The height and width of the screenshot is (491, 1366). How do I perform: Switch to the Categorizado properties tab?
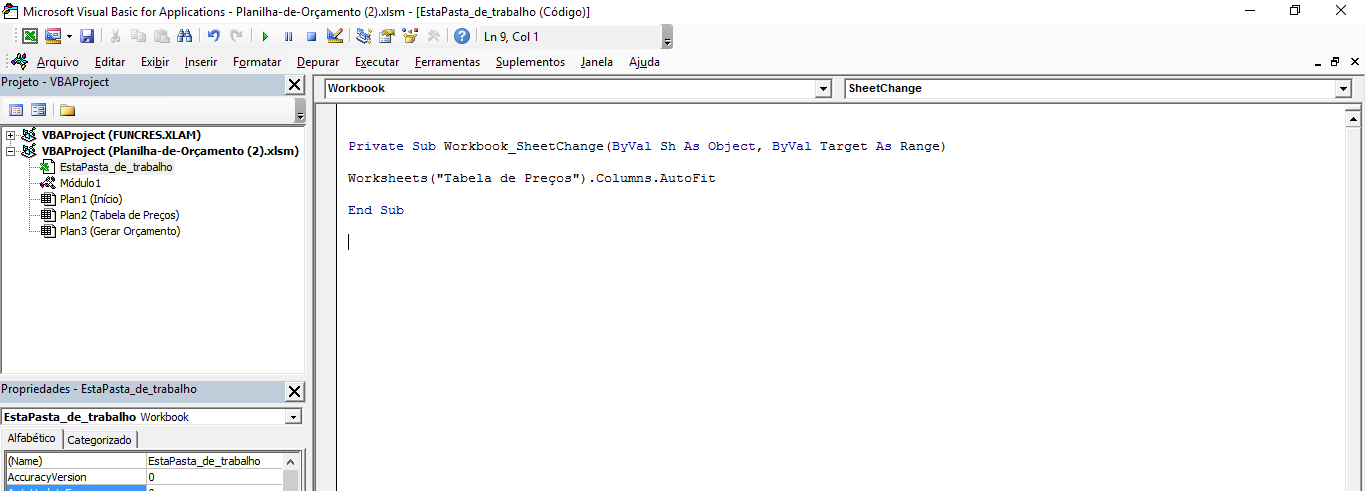pyautogui.click(x=99, y=440)
